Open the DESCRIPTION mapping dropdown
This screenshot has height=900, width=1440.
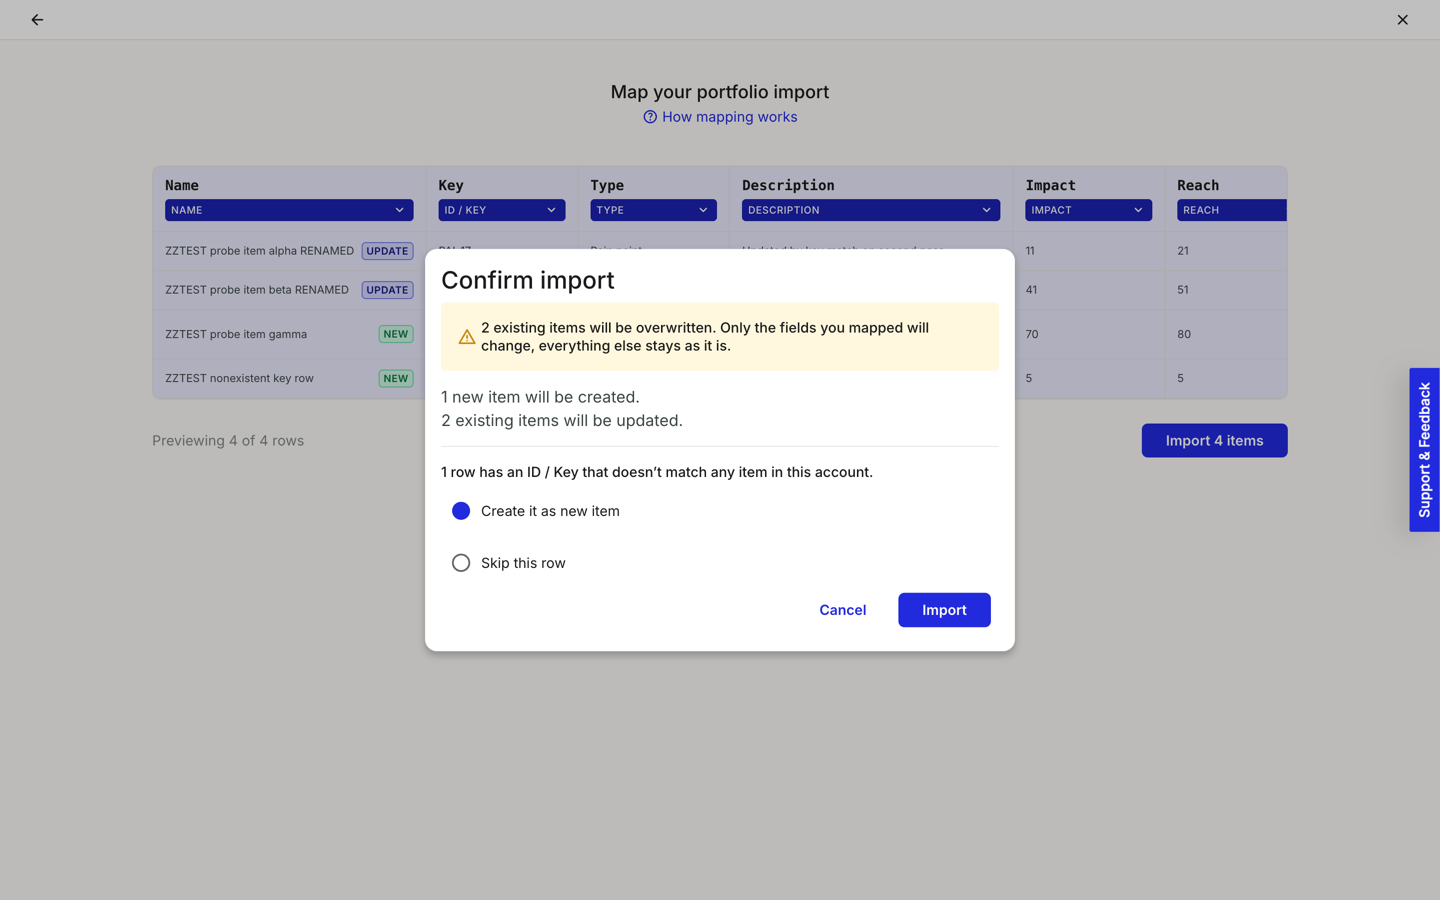coord(871,210)
